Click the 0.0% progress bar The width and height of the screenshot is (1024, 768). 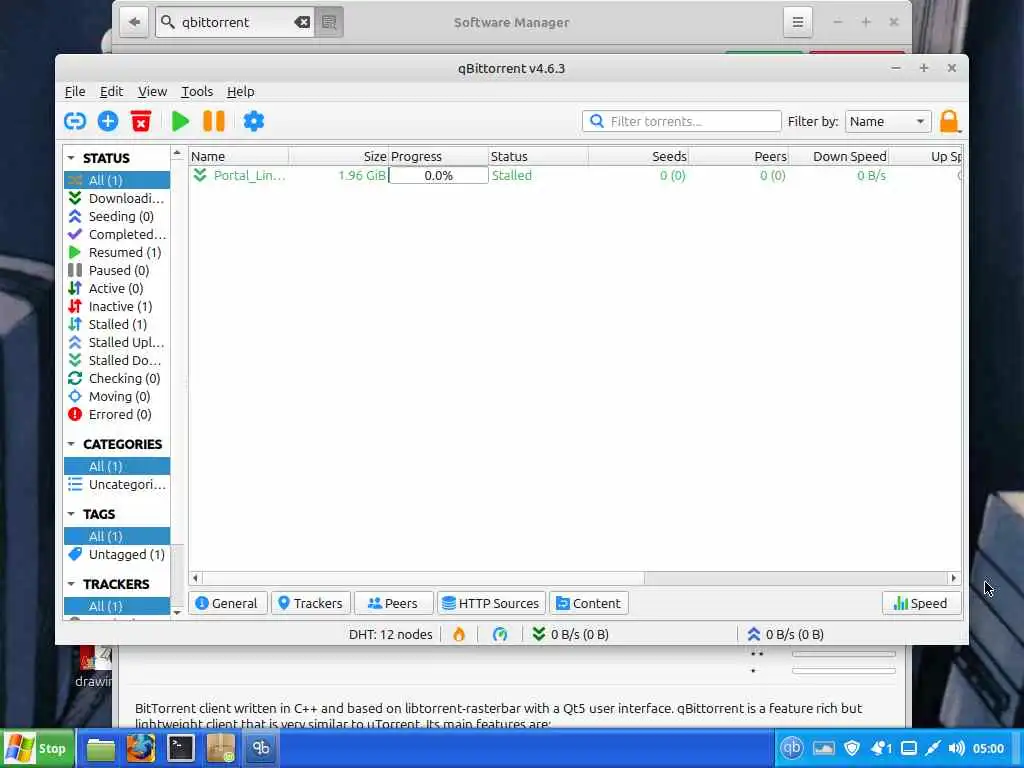pos(438,175)
